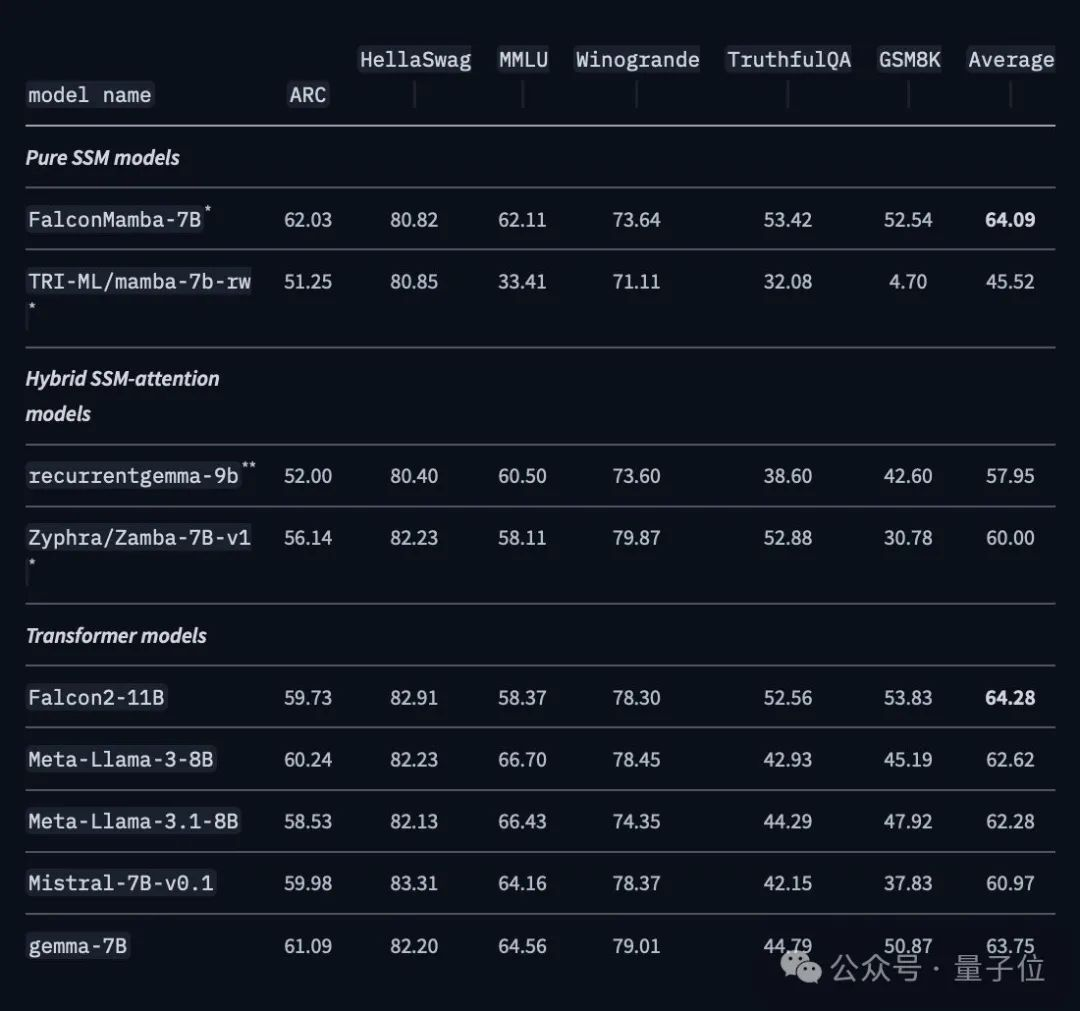Click recurrentgemma-9b ARC score 52.00
1080x1011 pixels.
click(x=308, y=476)
